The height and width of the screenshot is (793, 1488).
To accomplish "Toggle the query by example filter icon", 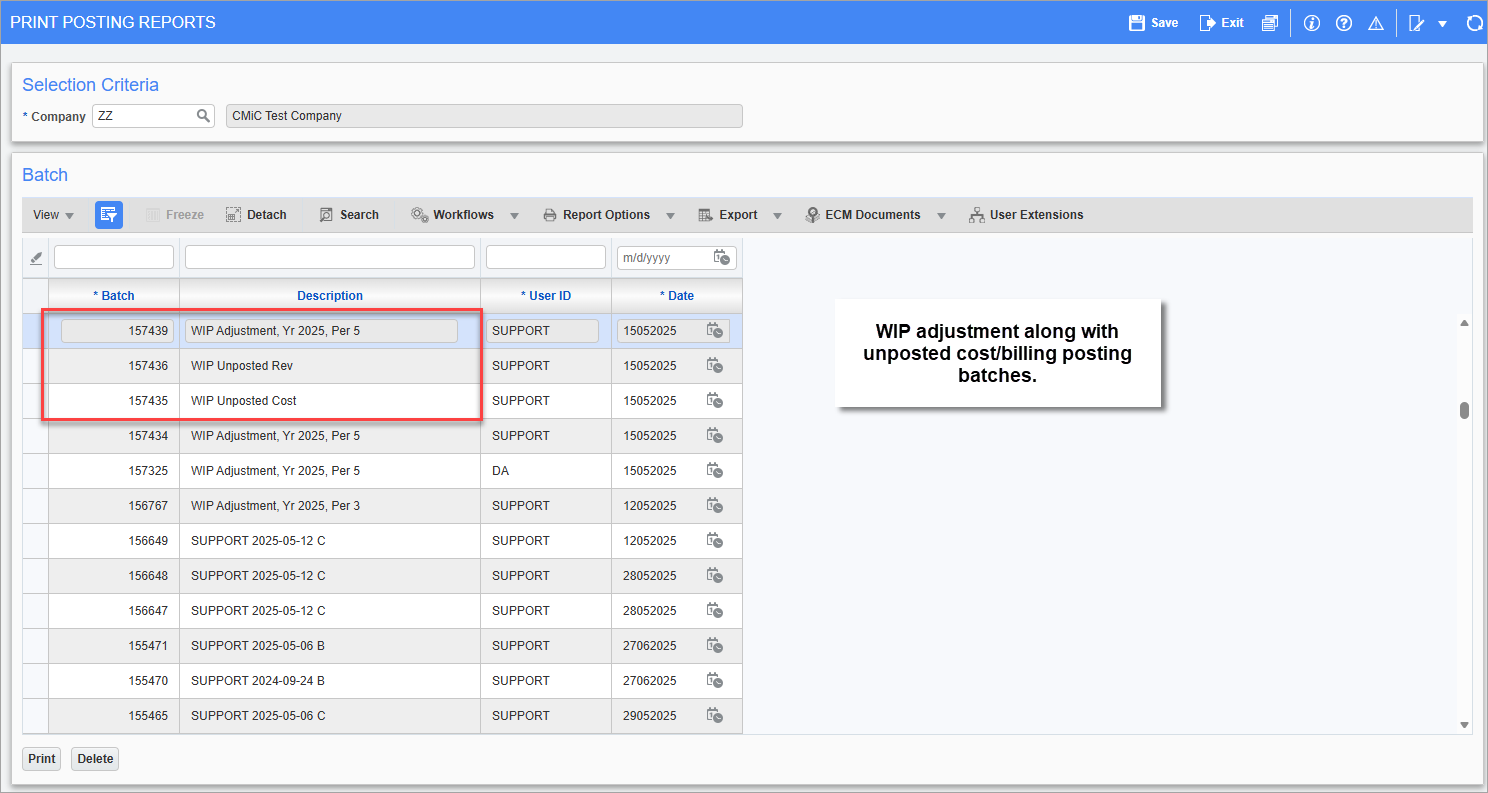I will tap(109, 214).
